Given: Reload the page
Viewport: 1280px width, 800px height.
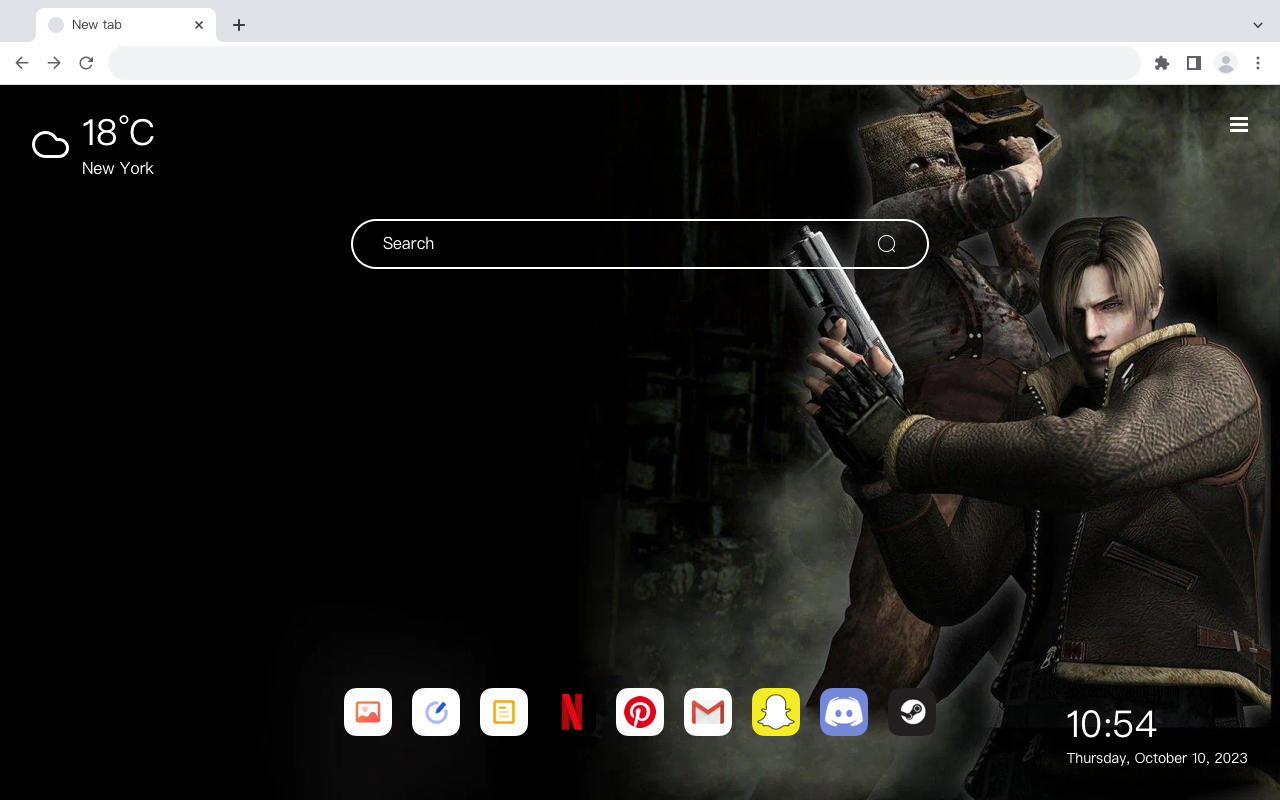Looking at the screenshot, I should pos(86,63).
